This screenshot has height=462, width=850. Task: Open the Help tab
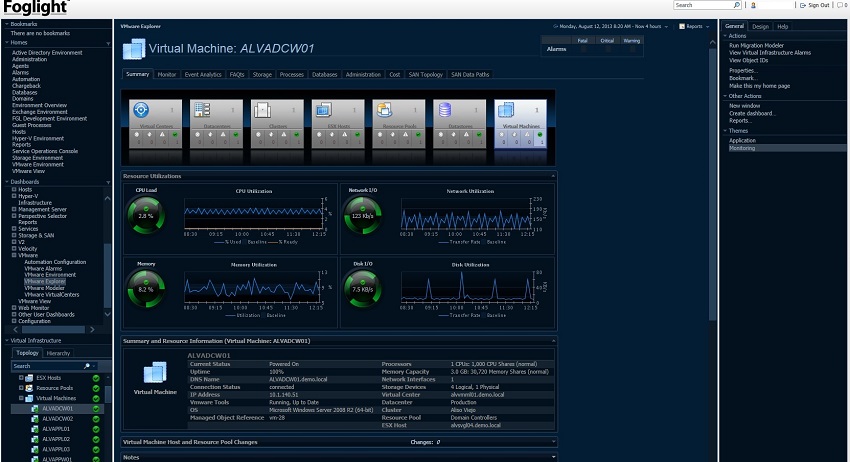click(x=782, y=26)
